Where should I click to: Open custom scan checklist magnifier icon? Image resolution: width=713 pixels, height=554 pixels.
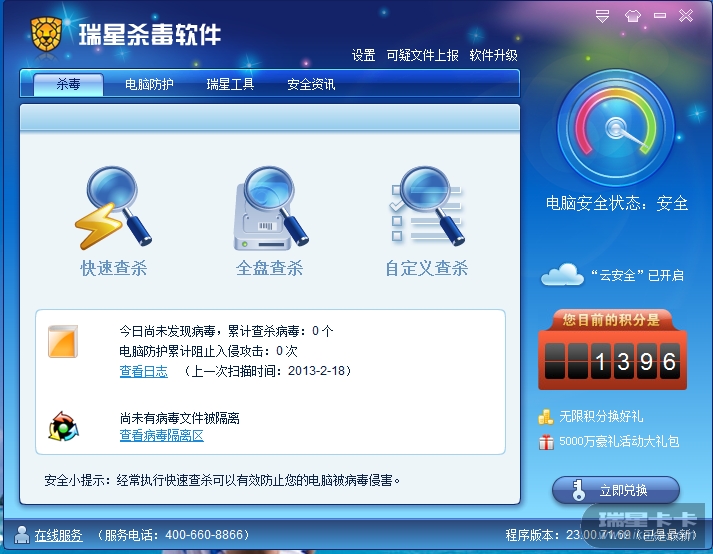coord(427,206)
